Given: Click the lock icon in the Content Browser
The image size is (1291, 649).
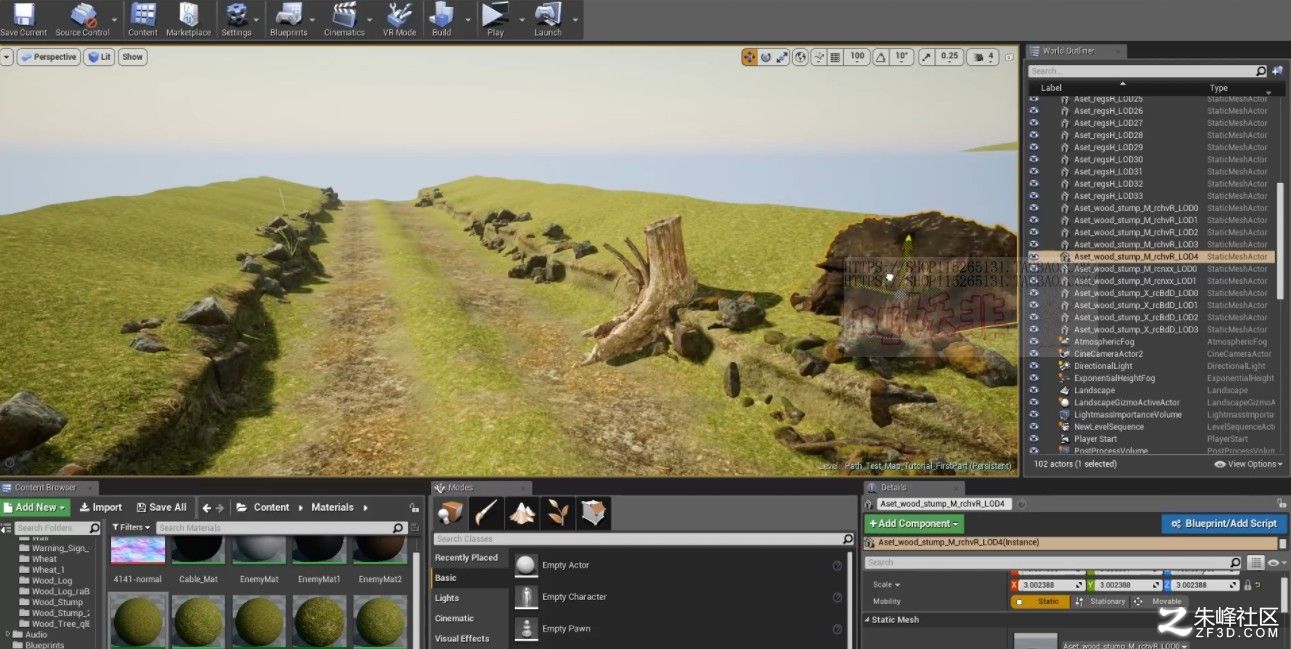Looking at the screenshot, I should click(414, 507).
